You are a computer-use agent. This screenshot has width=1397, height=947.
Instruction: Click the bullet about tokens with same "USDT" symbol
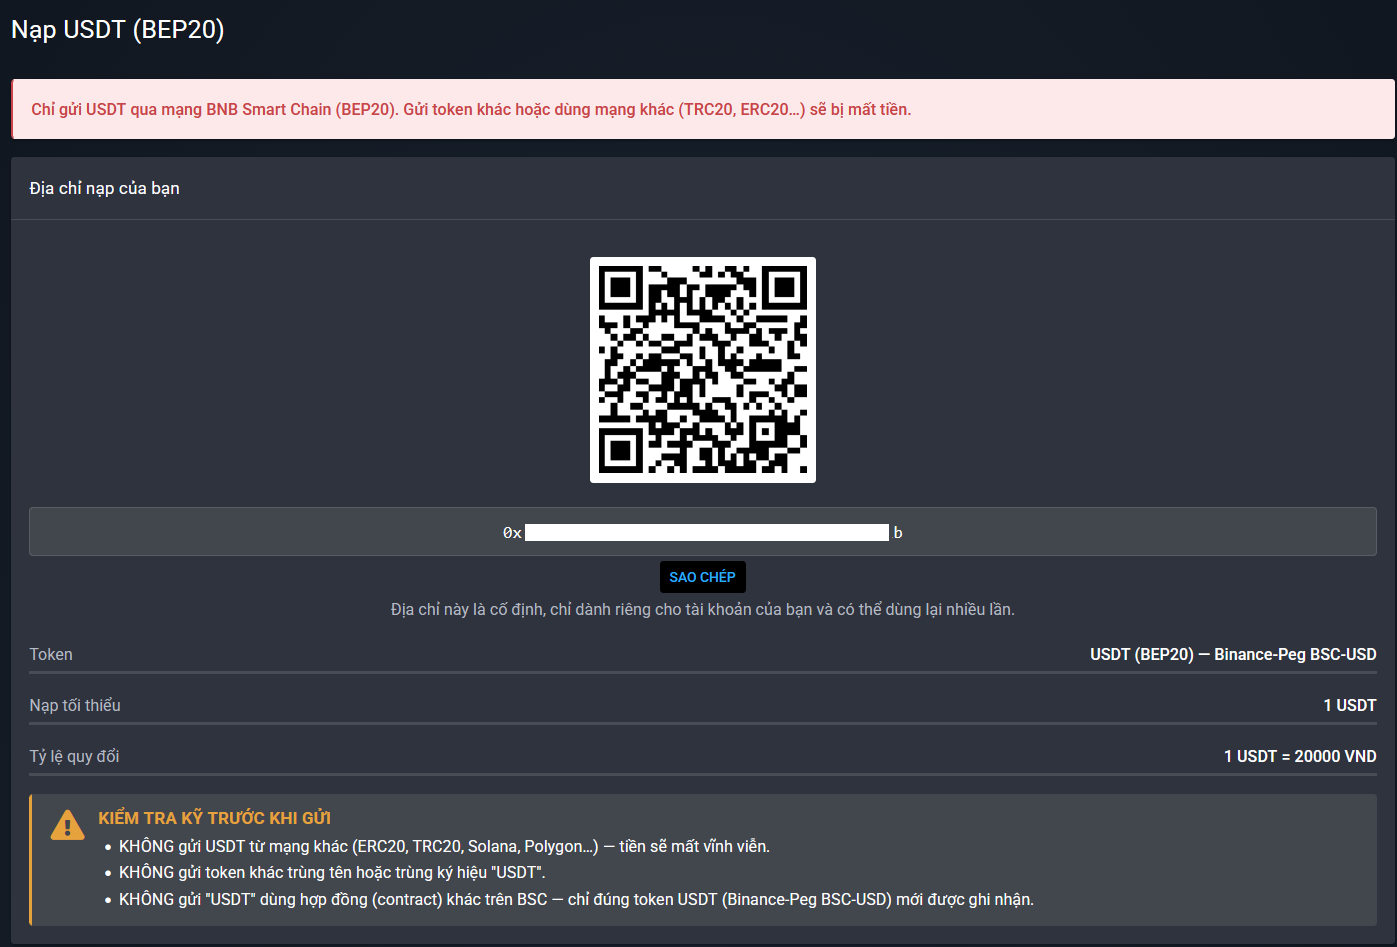(x=332, y=872)
